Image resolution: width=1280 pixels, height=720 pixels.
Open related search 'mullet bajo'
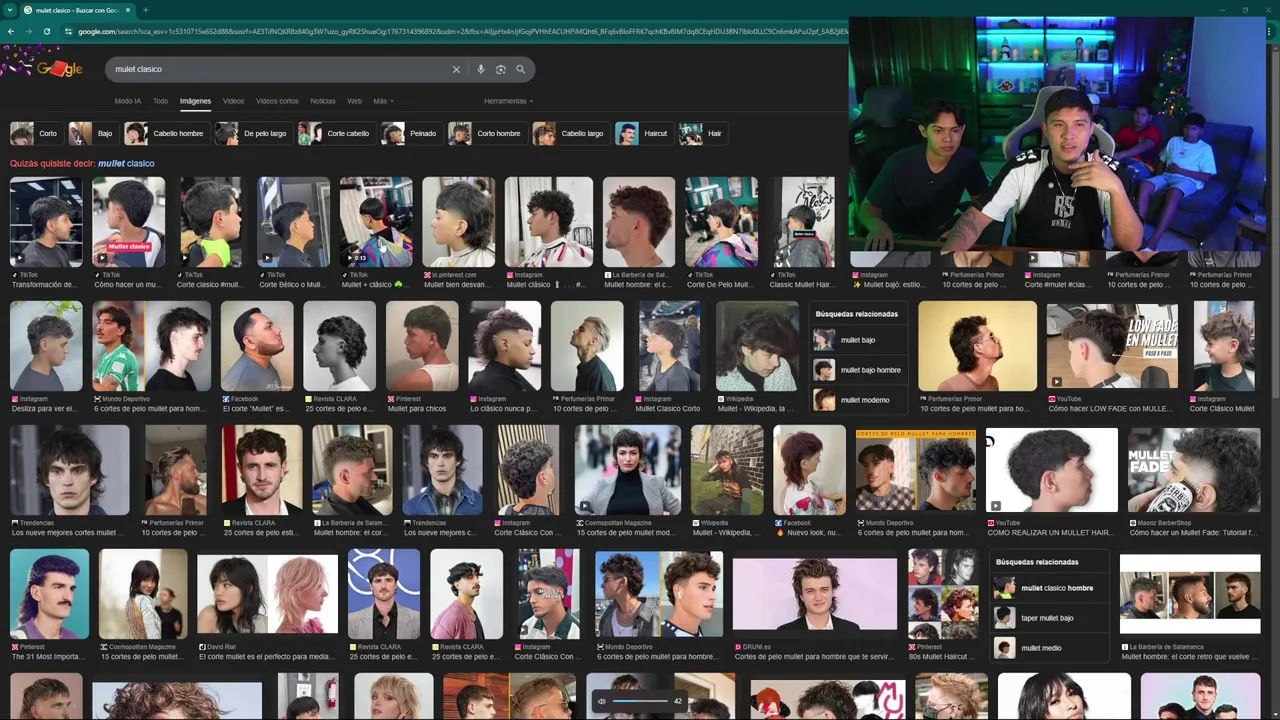coord(858,340)
